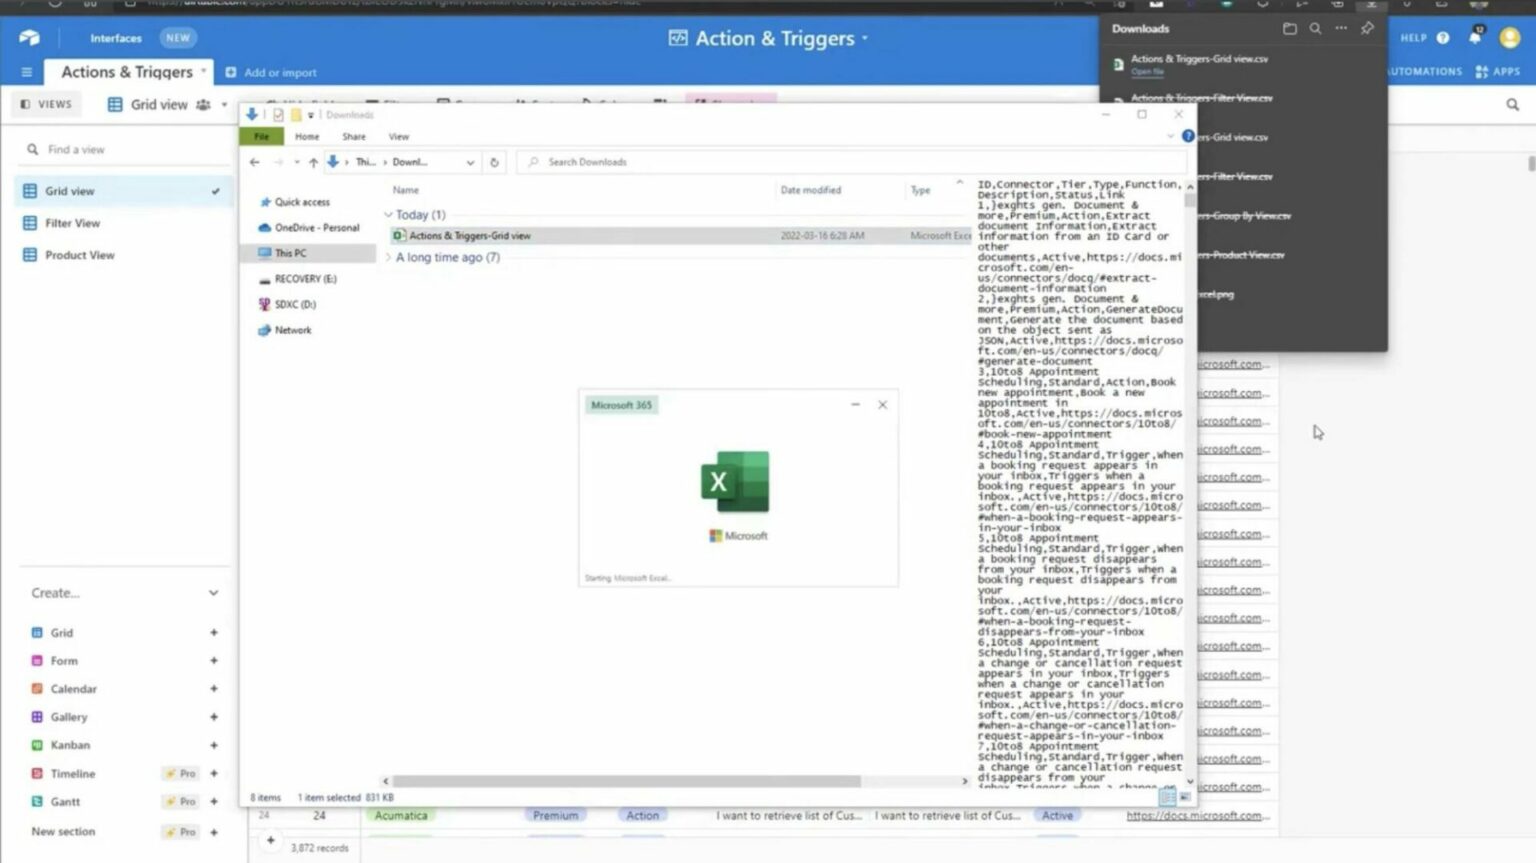Open the Grid view dropdown arrow
The height and width of the screenshot is (863, 1536).
pos(224,104)
